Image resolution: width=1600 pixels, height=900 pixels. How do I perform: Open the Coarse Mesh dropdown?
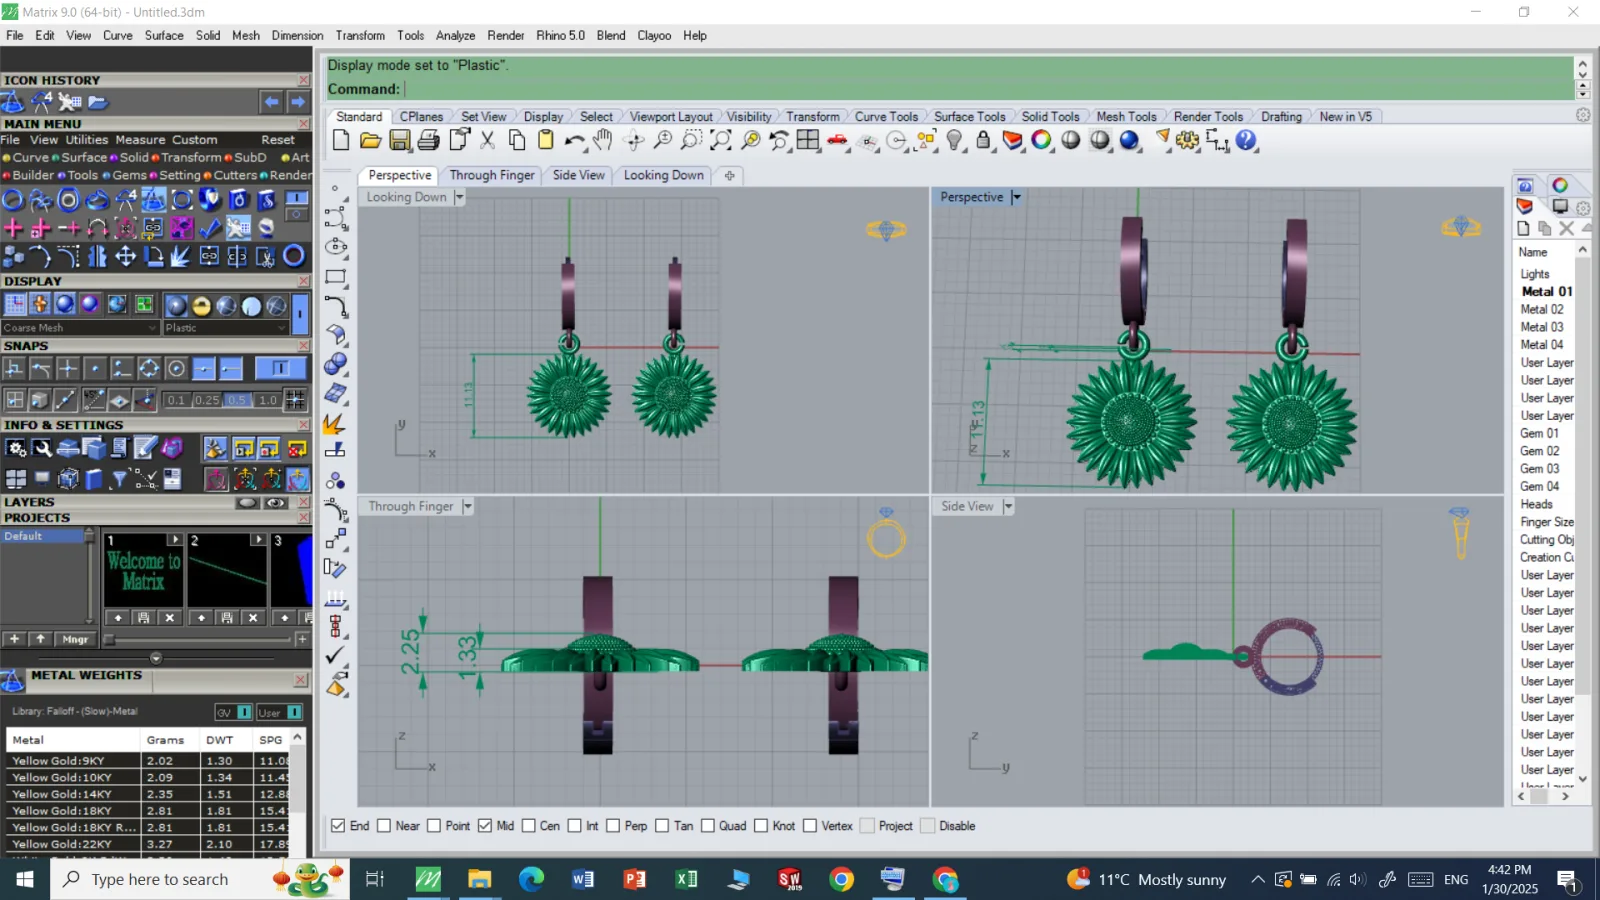(x=80, y=328)
